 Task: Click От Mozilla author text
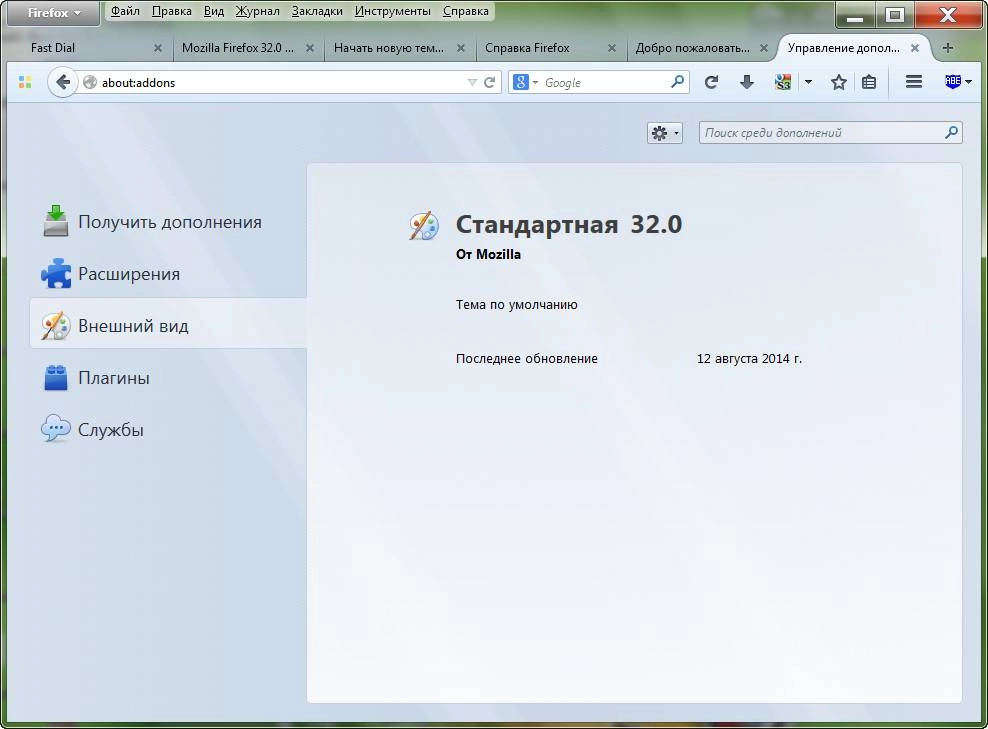488,255
